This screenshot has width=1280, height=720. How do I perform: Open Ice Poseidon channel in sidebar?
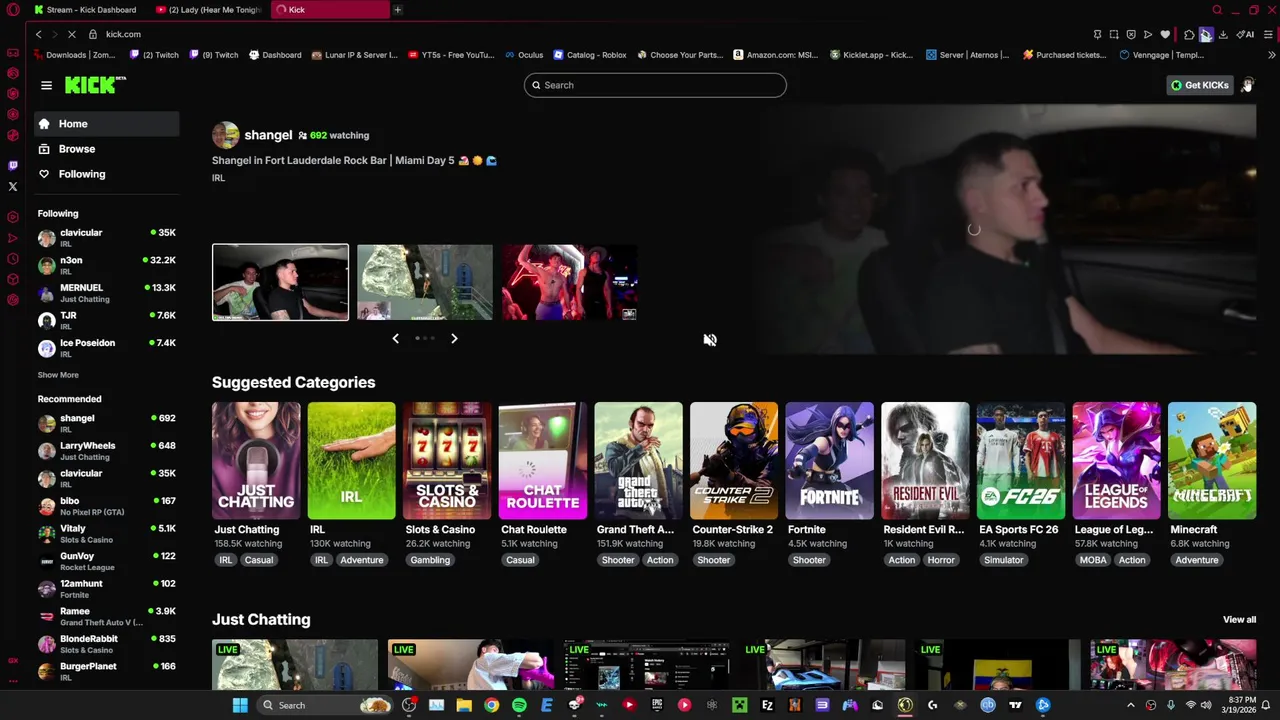107,347
